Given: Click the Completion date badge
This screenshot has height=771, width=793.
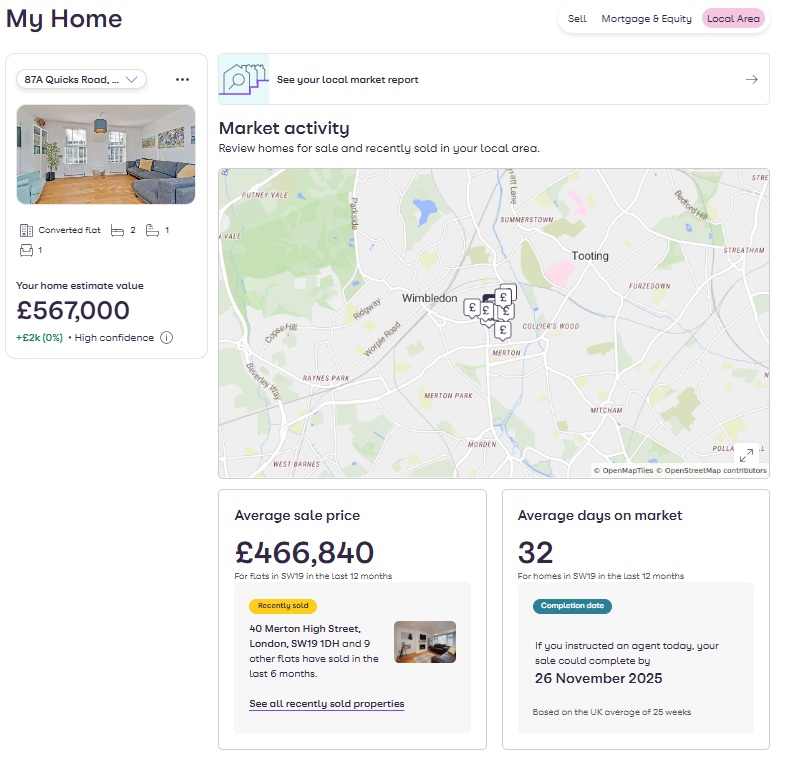Looking at the screenshot, I should (573, 606).
